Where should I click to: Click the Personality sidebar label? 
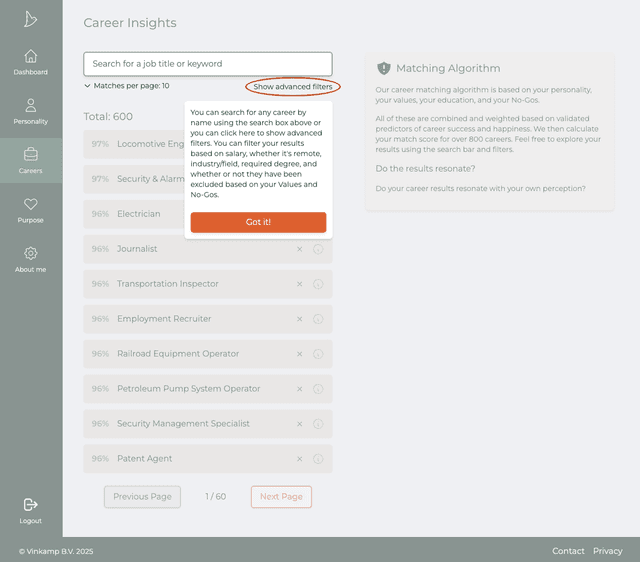(31, 122)
